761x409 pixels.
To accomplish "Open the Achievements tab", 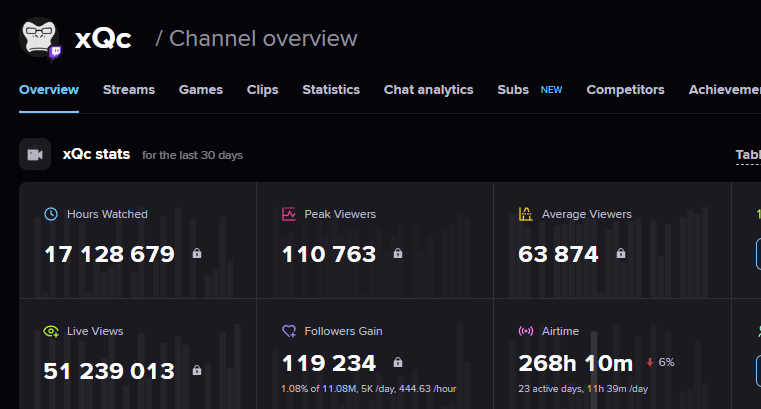I will point(725,90).
